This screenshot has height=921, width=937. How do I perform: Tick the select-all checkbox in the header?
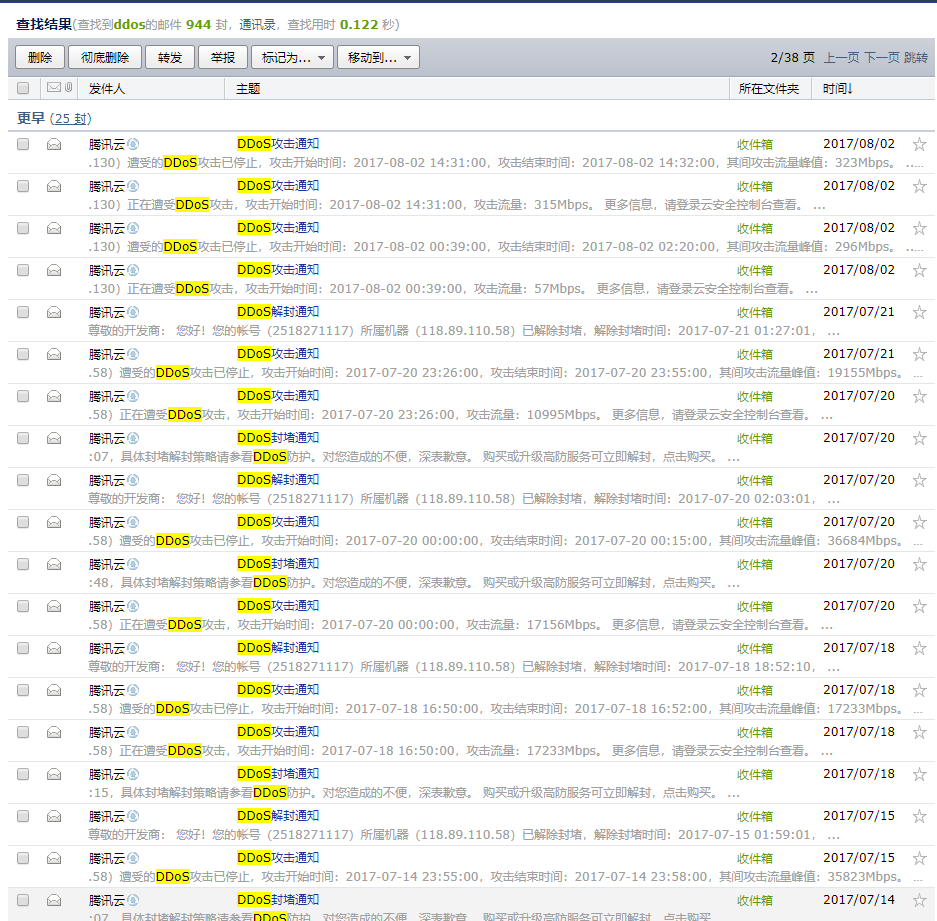(x=23, y=89)
